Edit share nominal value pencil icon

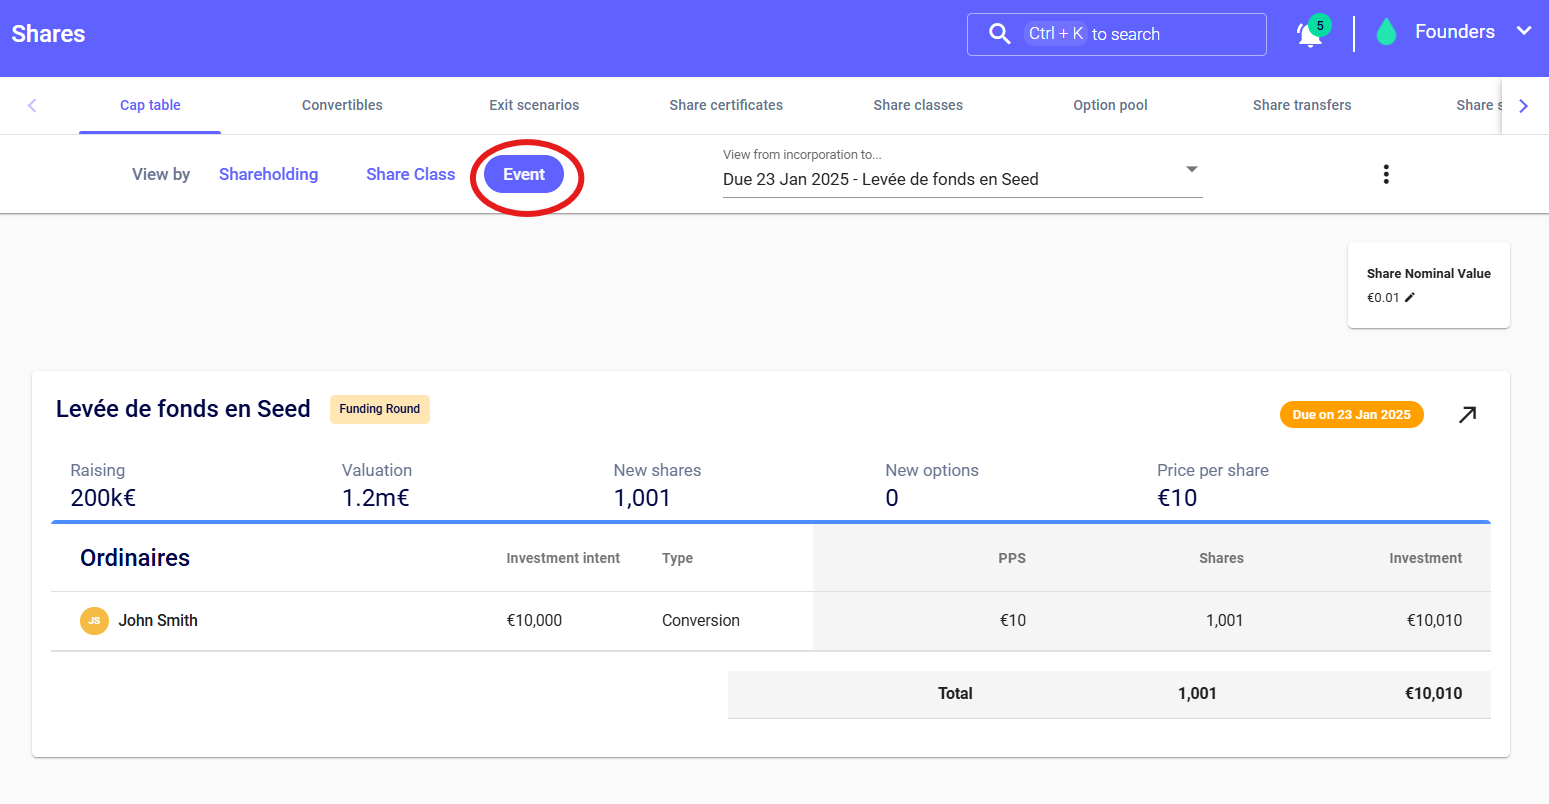(1410, 297)
